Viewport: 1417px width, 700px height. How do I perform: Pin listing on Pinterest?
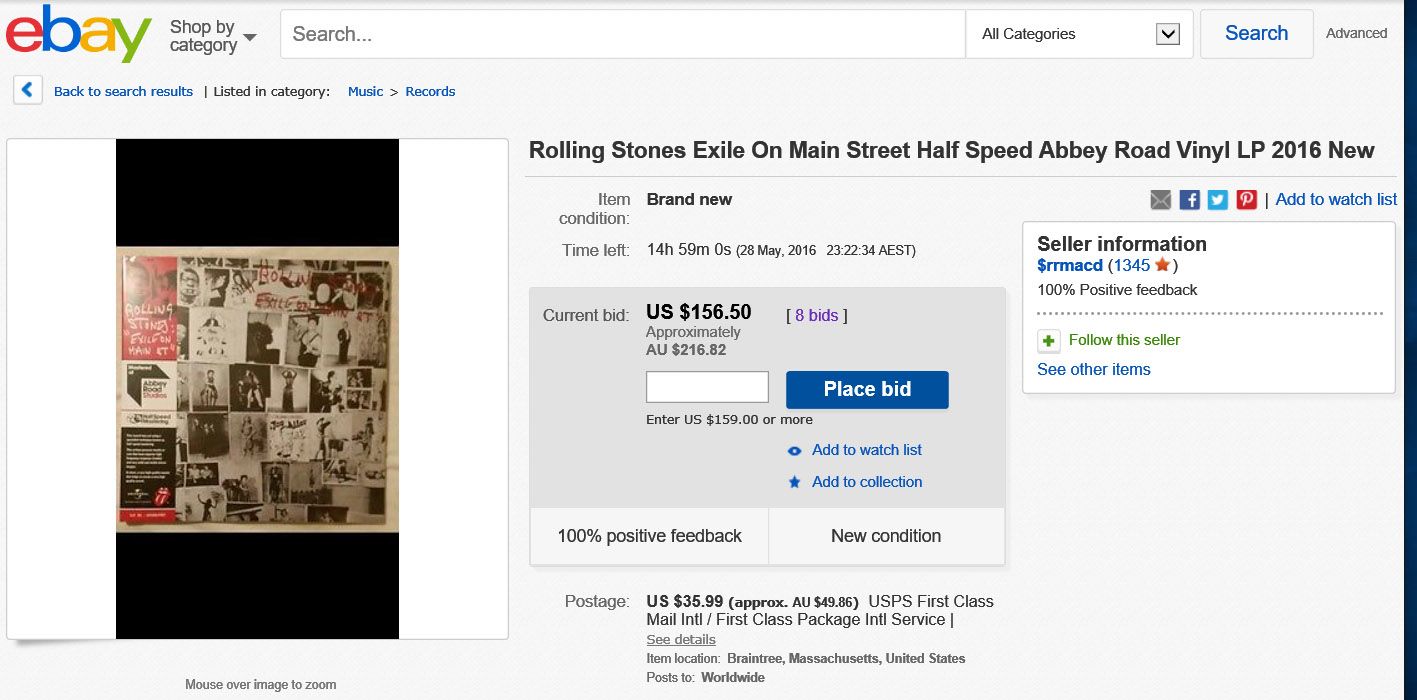(x=1246, y=200)
